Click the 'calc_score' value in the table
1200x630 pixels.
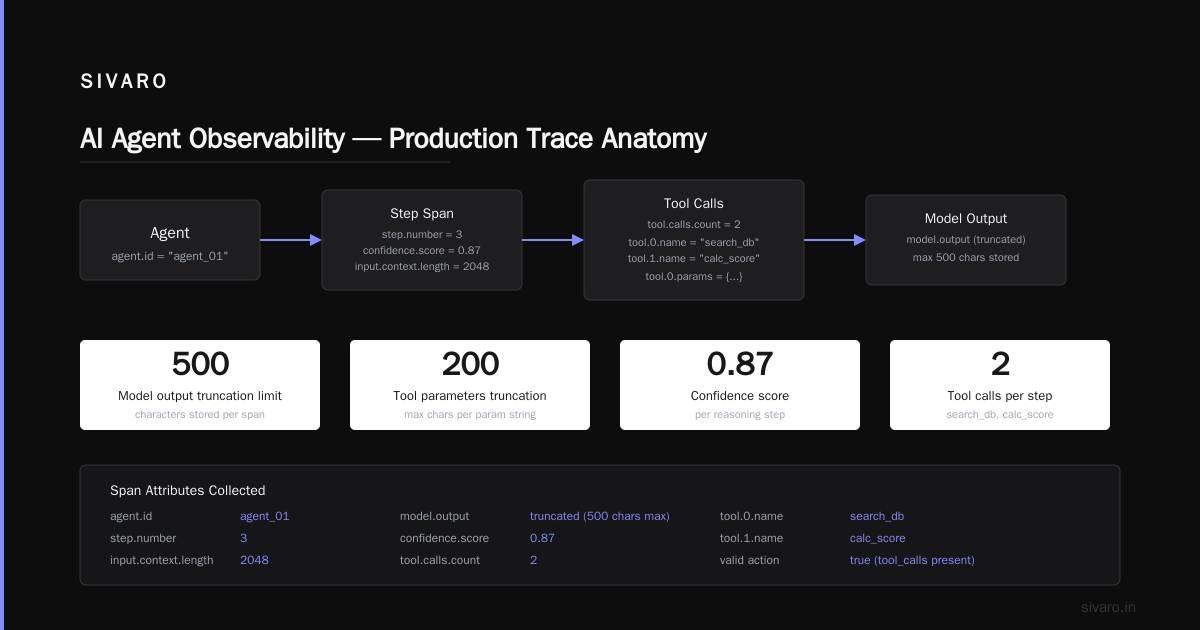click(878, 538)
